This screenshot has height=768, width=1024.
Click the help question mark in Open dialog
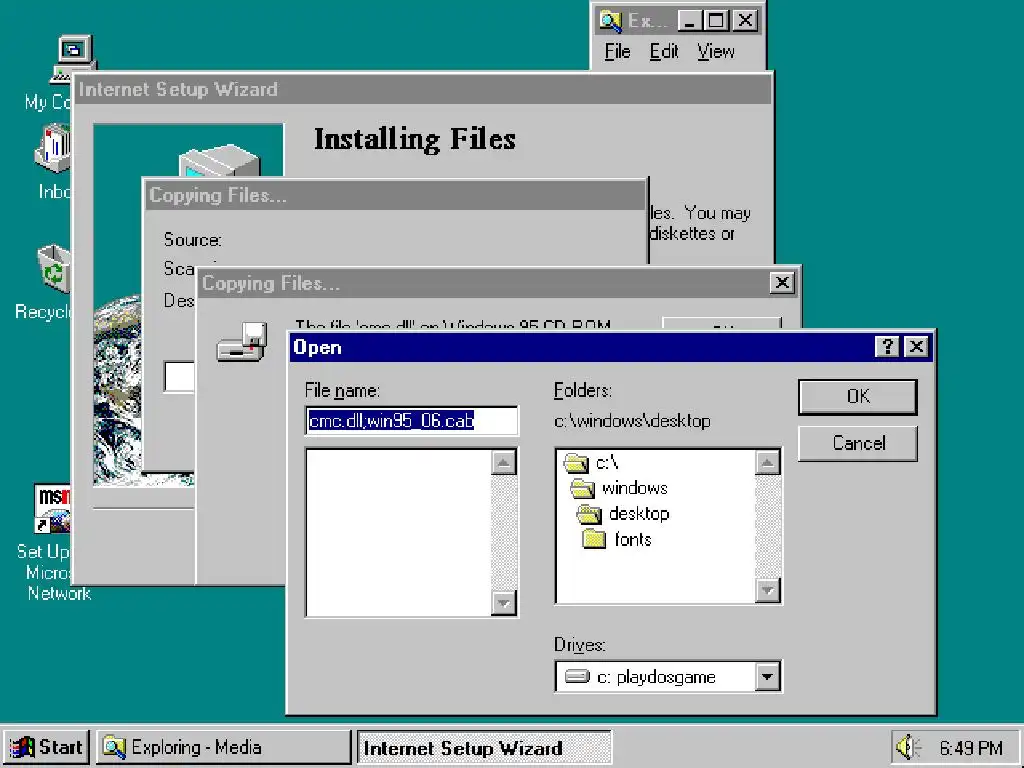pos(887,347)
